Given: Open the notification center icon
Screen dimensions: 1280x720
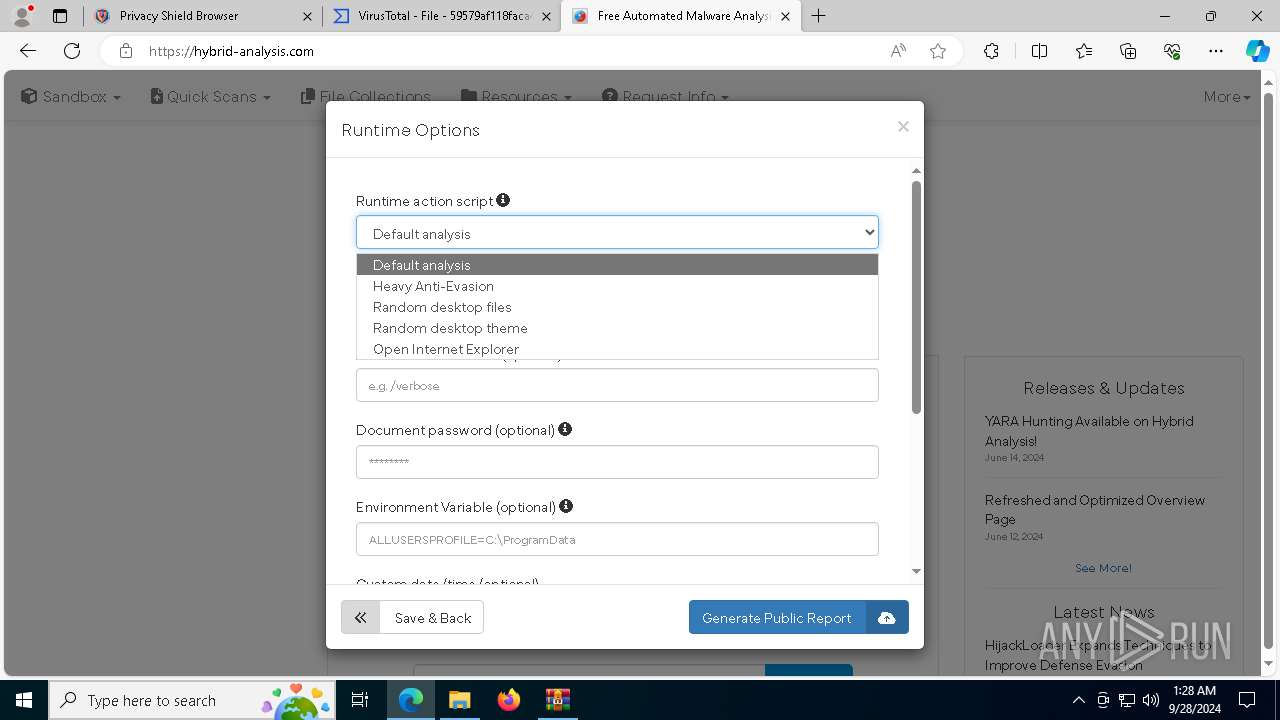Looking at the screenshot, I should (x=1247, y=700).
